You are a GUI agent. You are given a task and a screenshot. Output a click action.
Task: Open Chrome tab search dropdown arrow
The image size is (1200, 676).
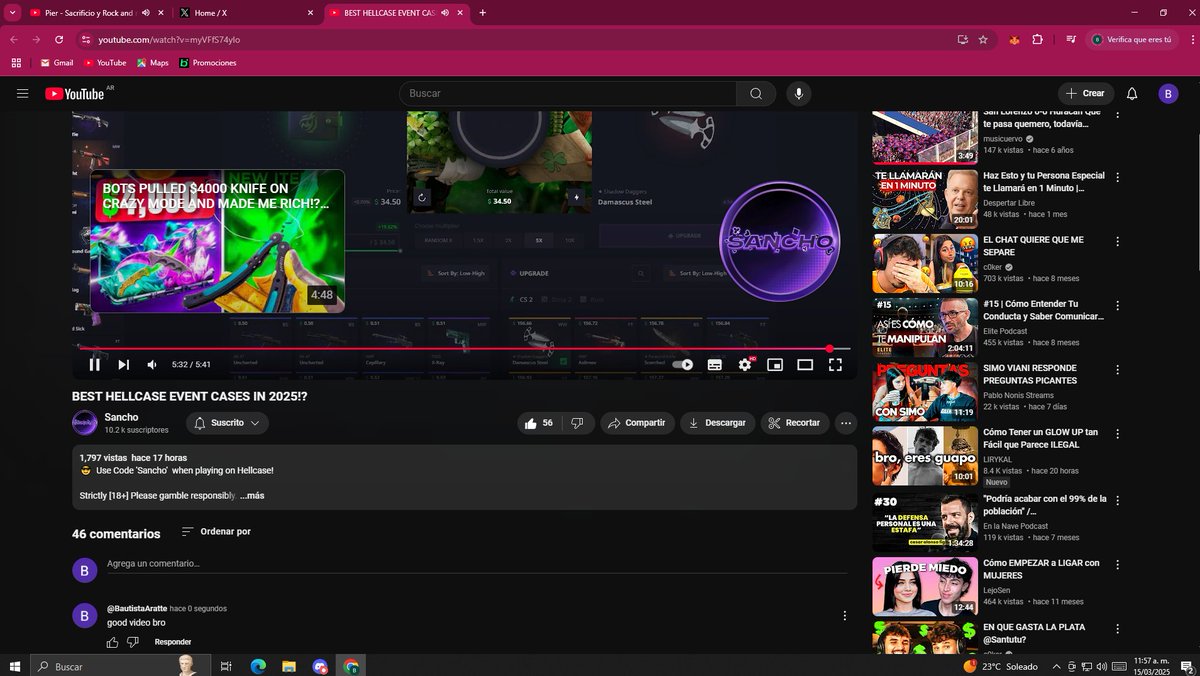[x=11, y=13]
